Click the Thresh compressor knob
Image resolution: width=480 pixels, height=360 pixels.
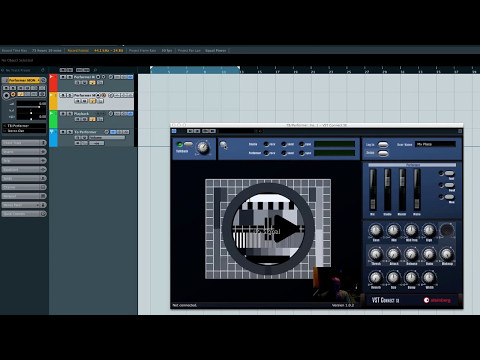[x=376, y=254]
